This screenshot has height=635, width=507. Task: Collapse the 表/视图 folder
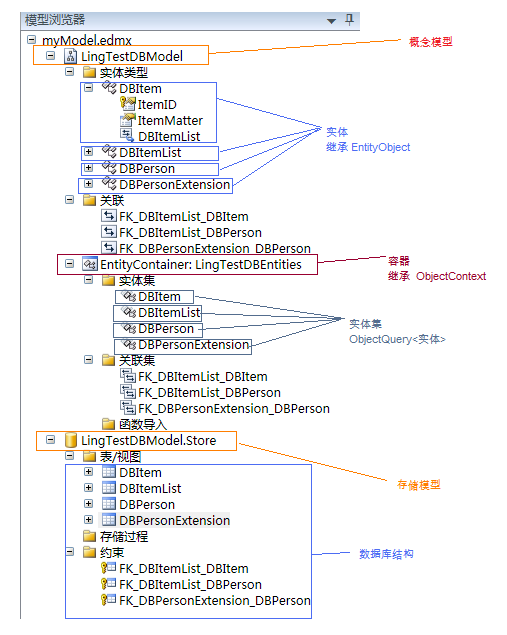69,456
